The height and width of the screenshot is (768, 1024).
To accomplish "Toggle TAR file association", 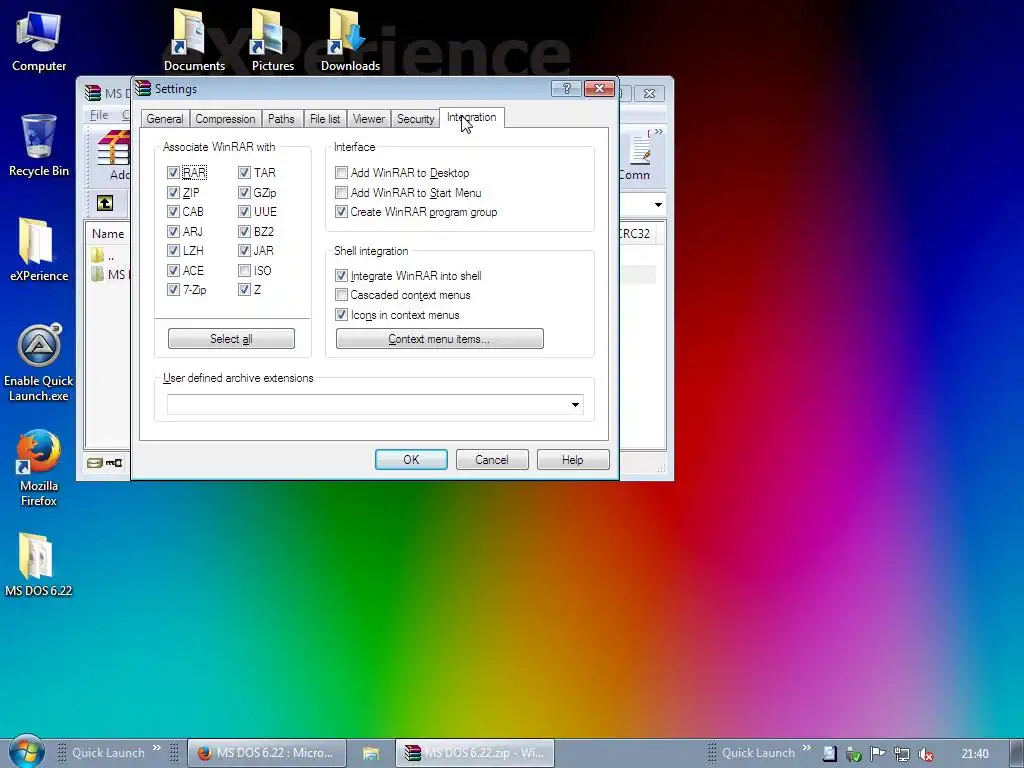I will click(244, 172).
